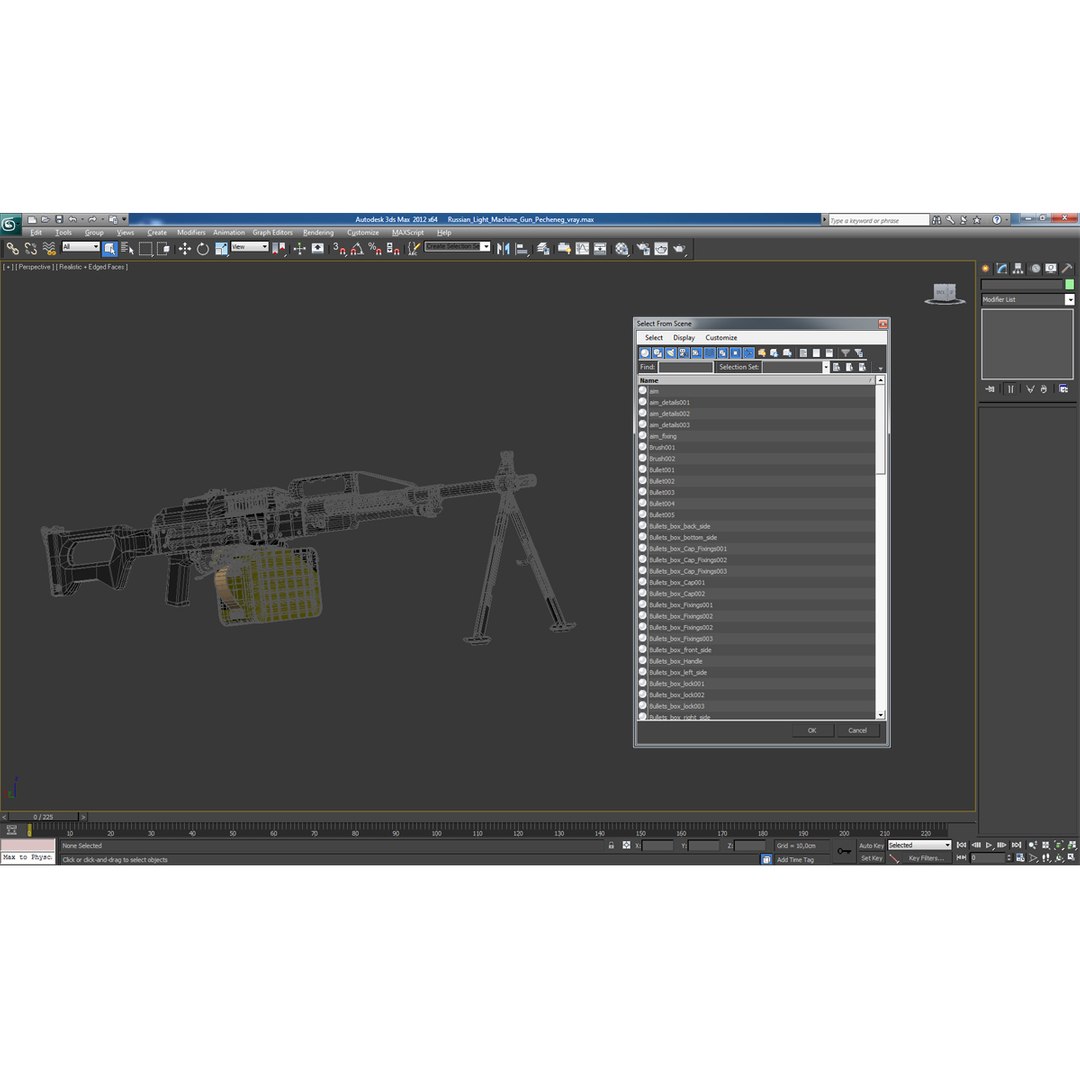Open the key mode Selected dropdown
Image resolution: width=1080 pixels, height=1080 pixels.
click(x=919, y=845)
